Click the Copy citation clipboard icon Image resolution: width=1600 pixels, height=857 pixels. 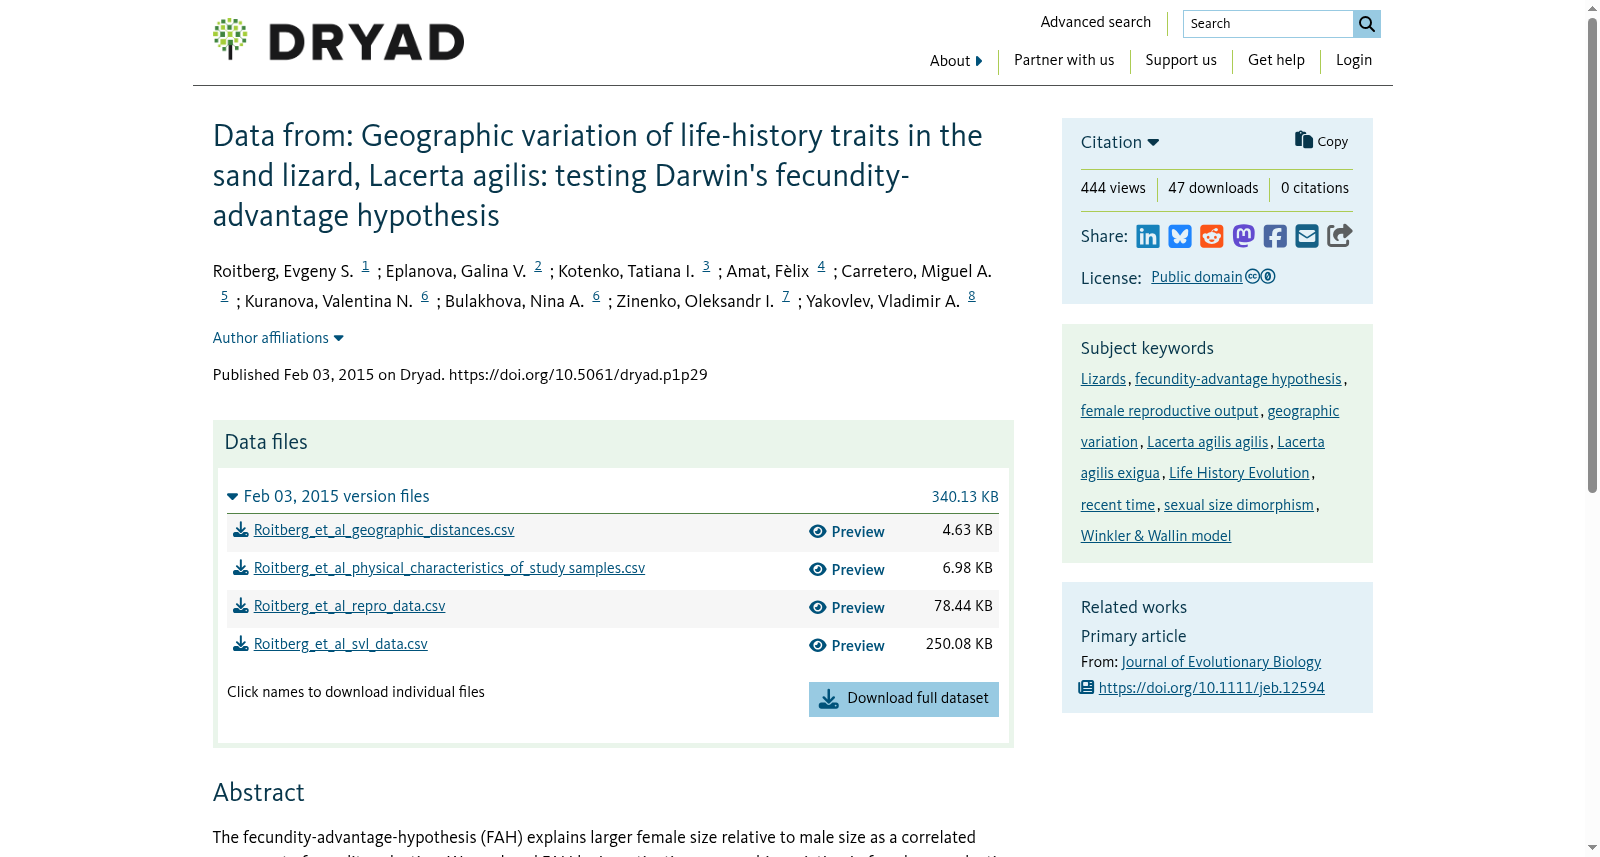(1304, 140)
